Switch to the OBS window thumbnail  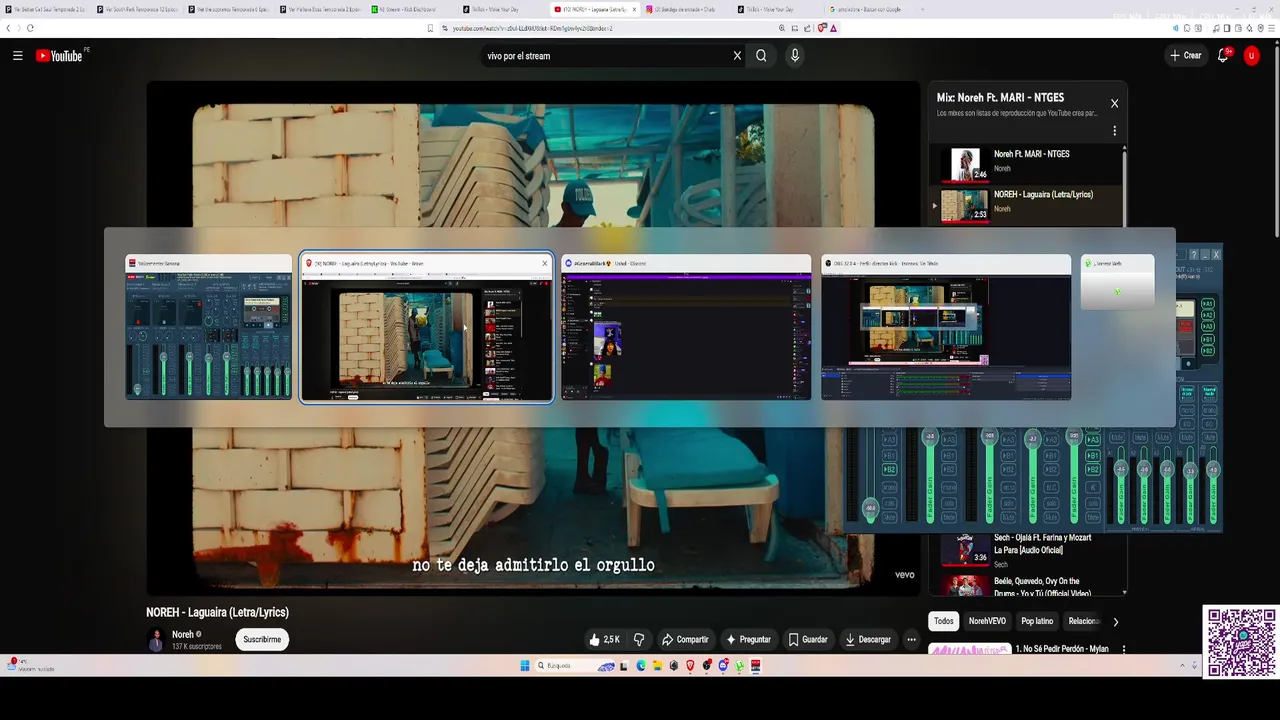tap(946, 327)
